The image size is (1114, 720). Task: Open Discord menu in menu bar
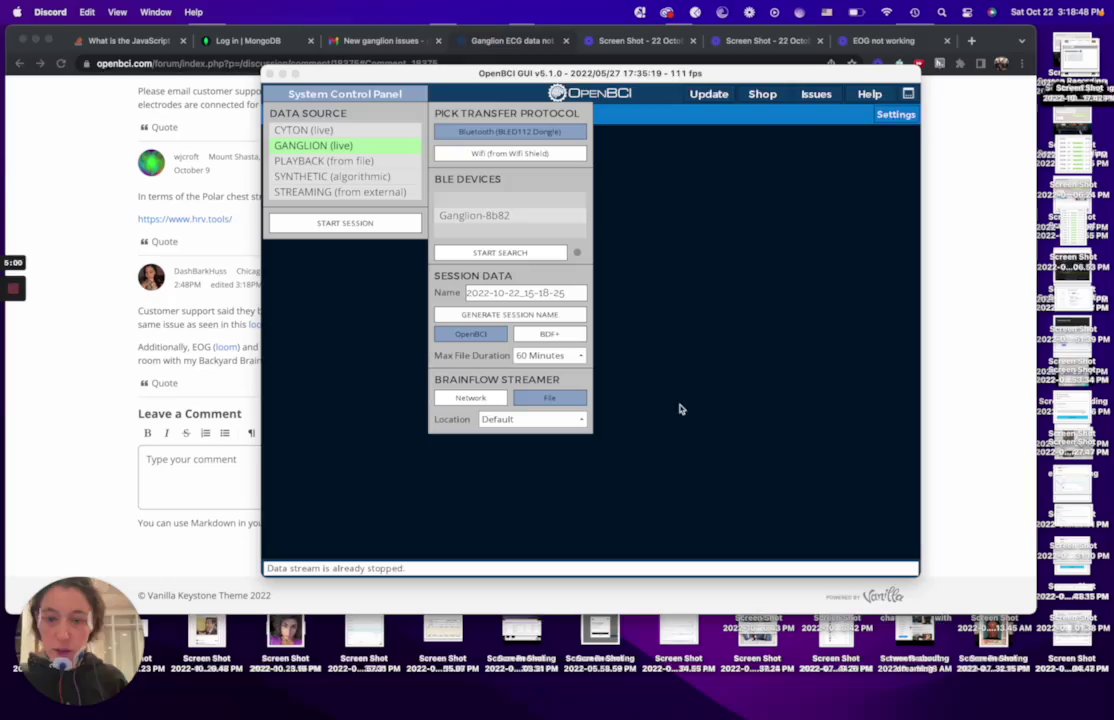tap(50, 12)
